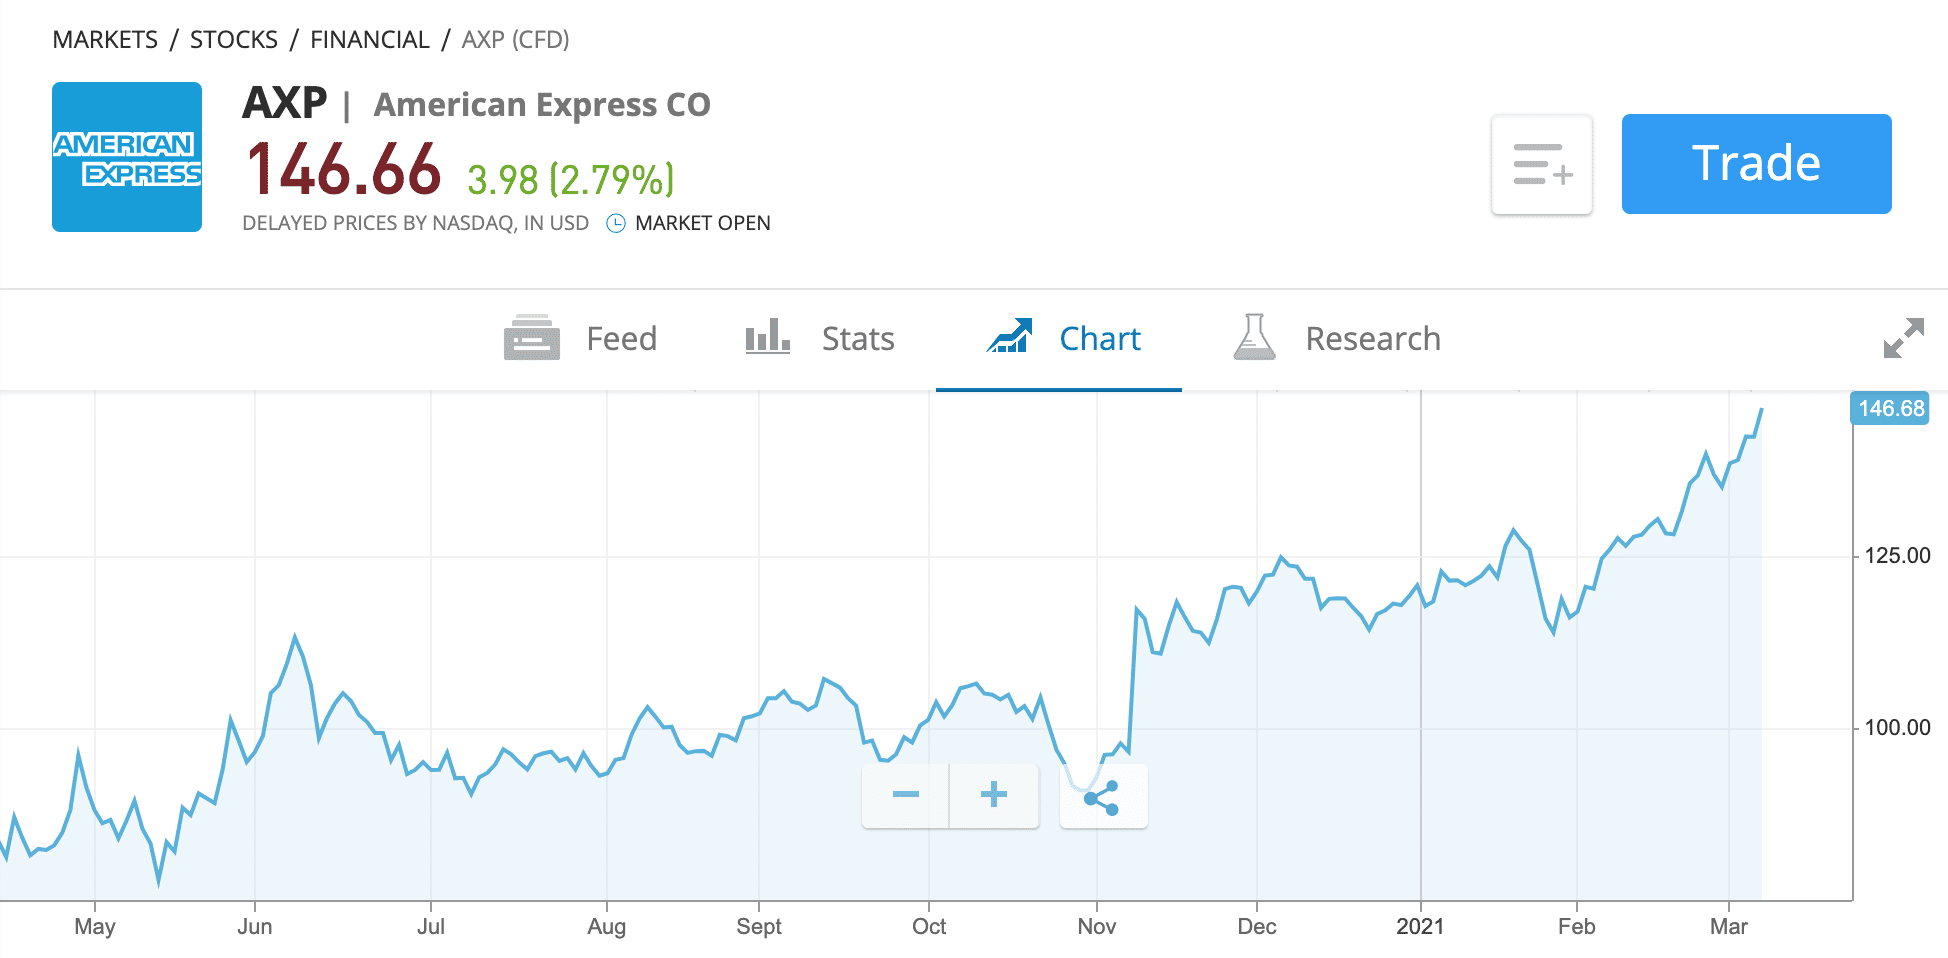Go to STOCKS breadcrumb link
This screenshot has height=958, width=1948.
coord(234,40)
